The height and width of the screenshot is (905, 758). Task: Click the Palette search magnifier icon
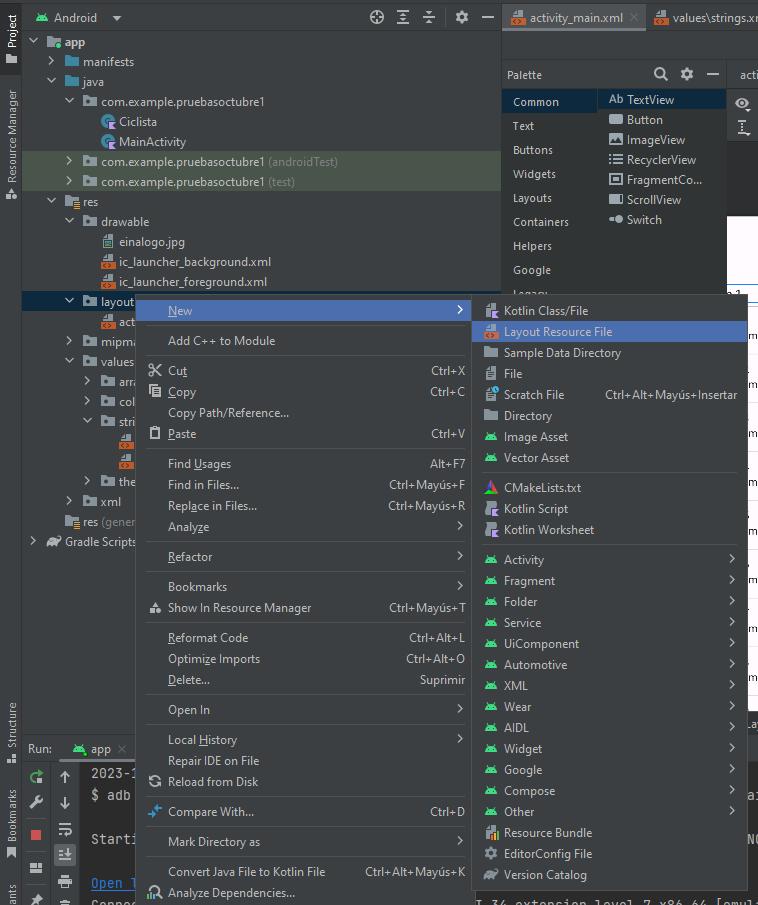pyautogui.click(x=661, y=74)
